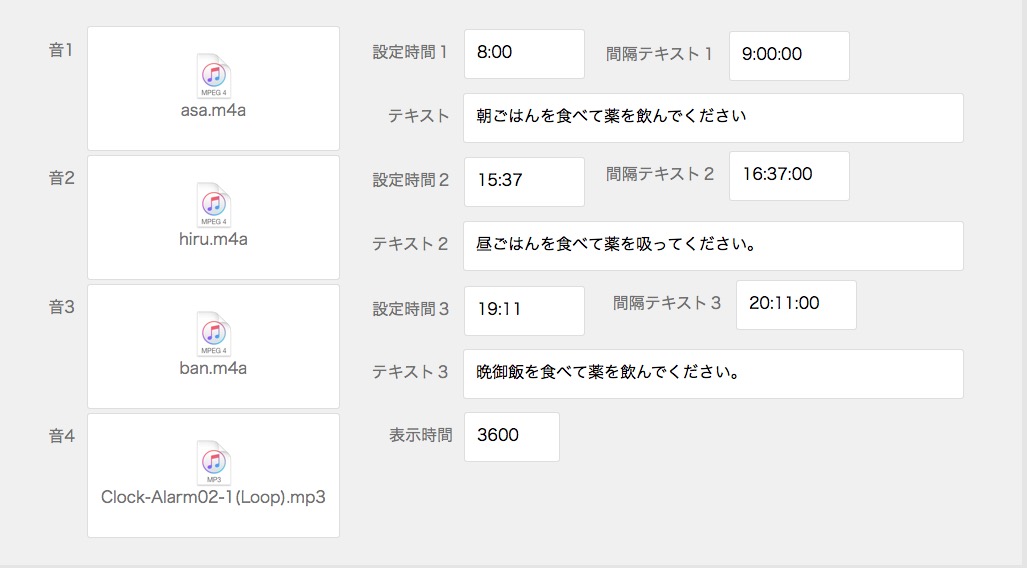Click the ban.m4a MPEG 4 icon
The height and width of the screenshot is (568, 1027).
tap(214, 334)
